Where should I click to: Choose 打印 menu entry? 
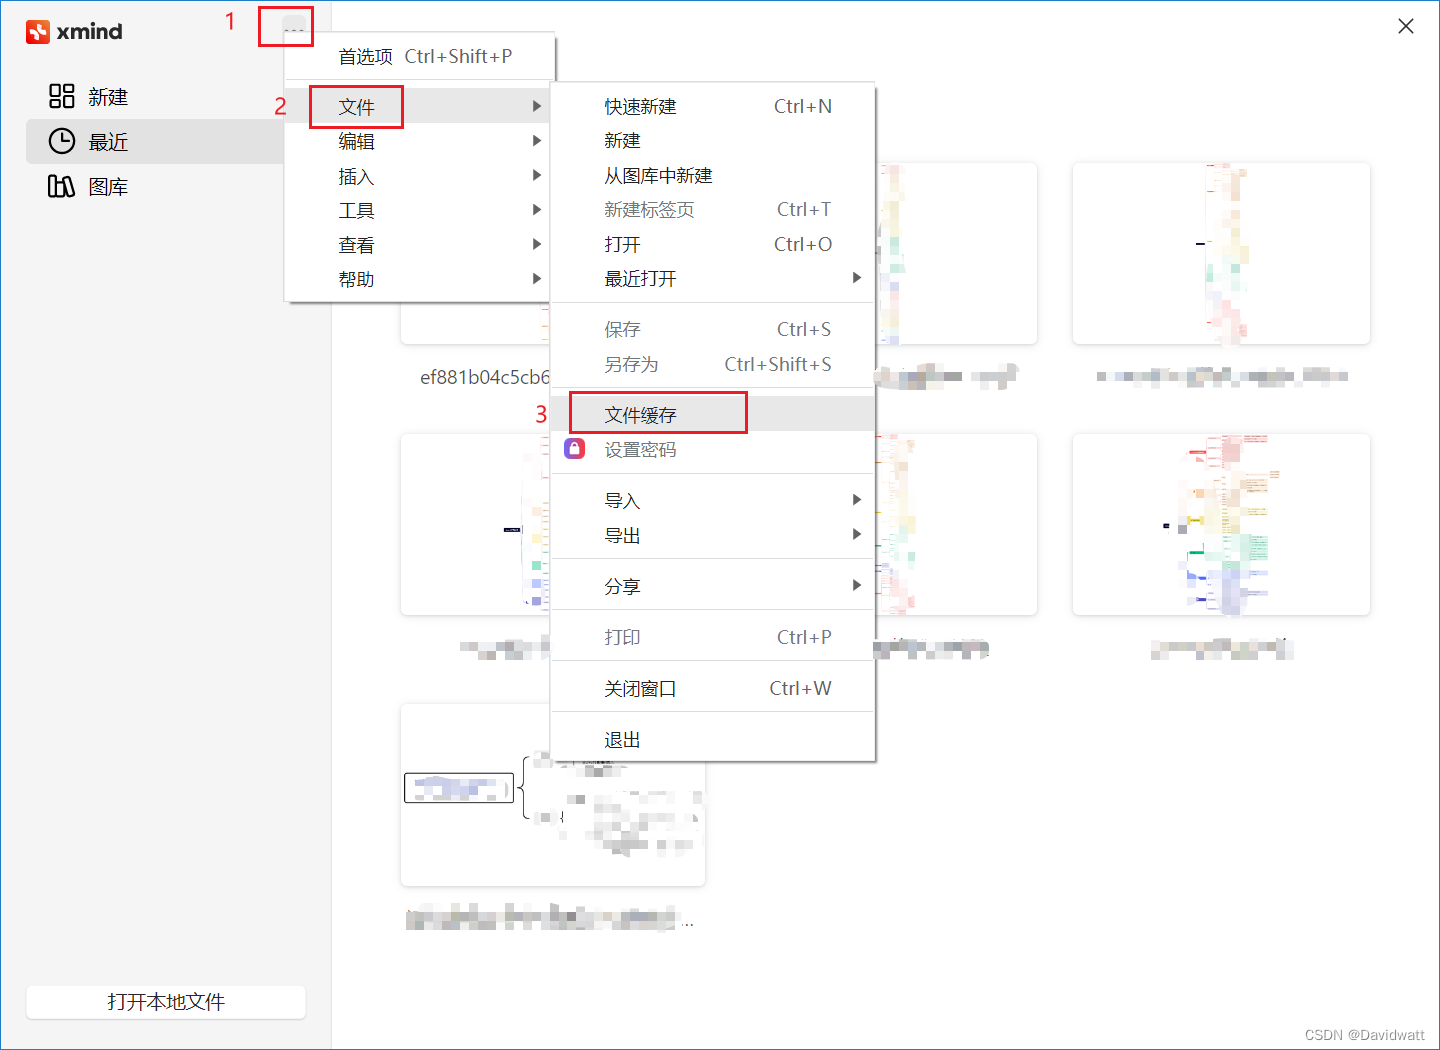click(x=713, y=637)
